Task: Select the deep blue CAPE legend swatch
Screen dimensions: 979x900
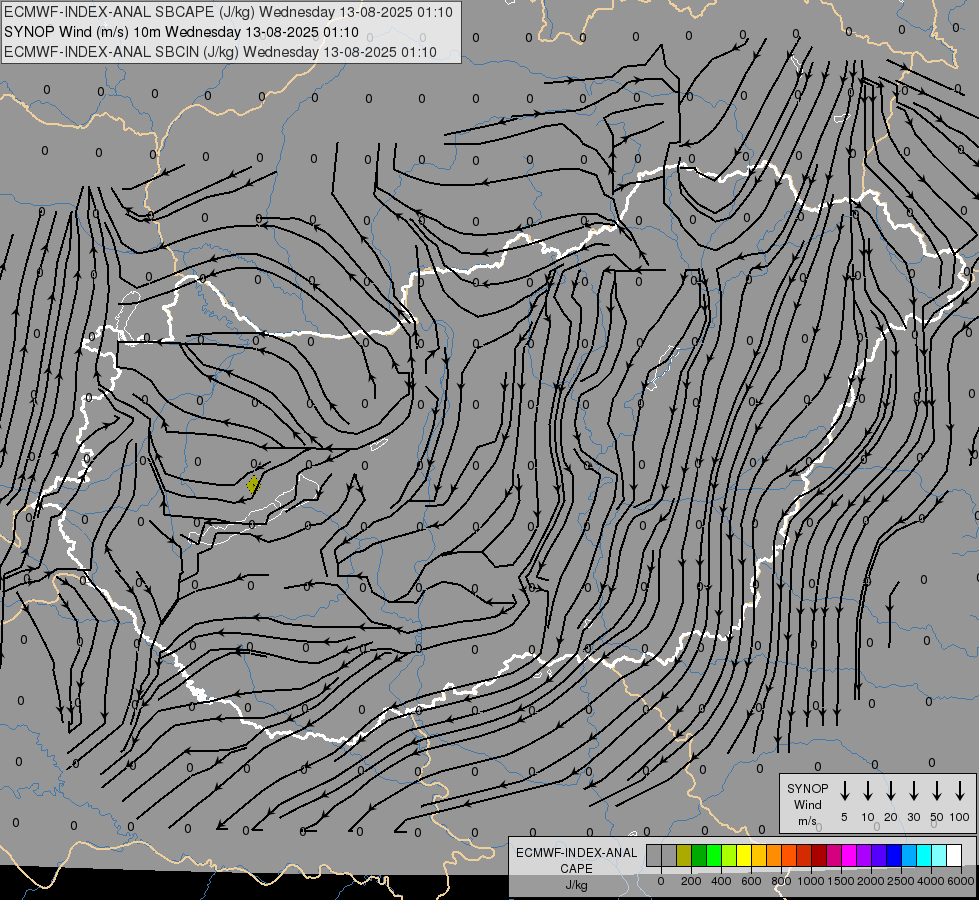Action: 893,856
